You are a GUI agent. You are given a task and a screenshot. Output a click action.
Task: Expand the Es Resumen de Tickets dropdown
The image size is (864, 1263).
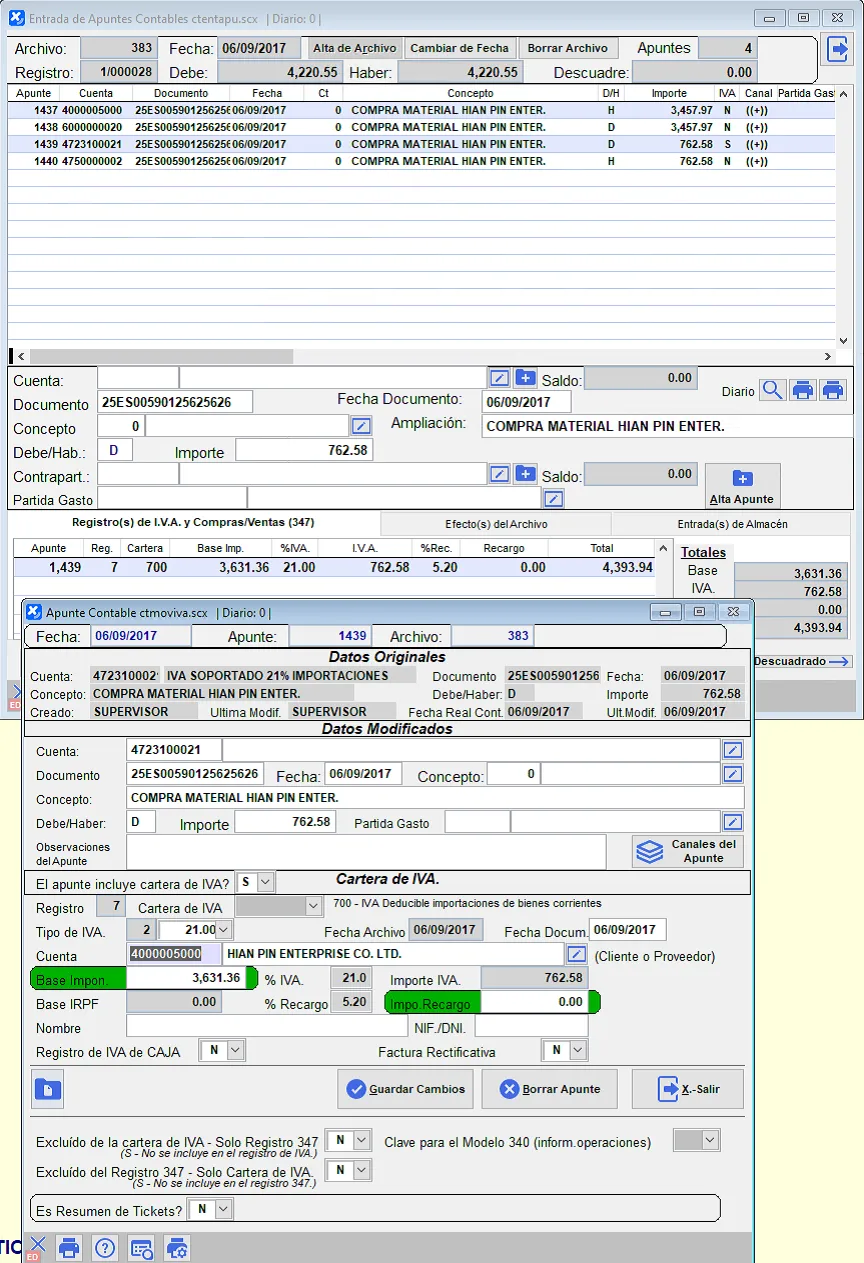tap(223, 1210)
